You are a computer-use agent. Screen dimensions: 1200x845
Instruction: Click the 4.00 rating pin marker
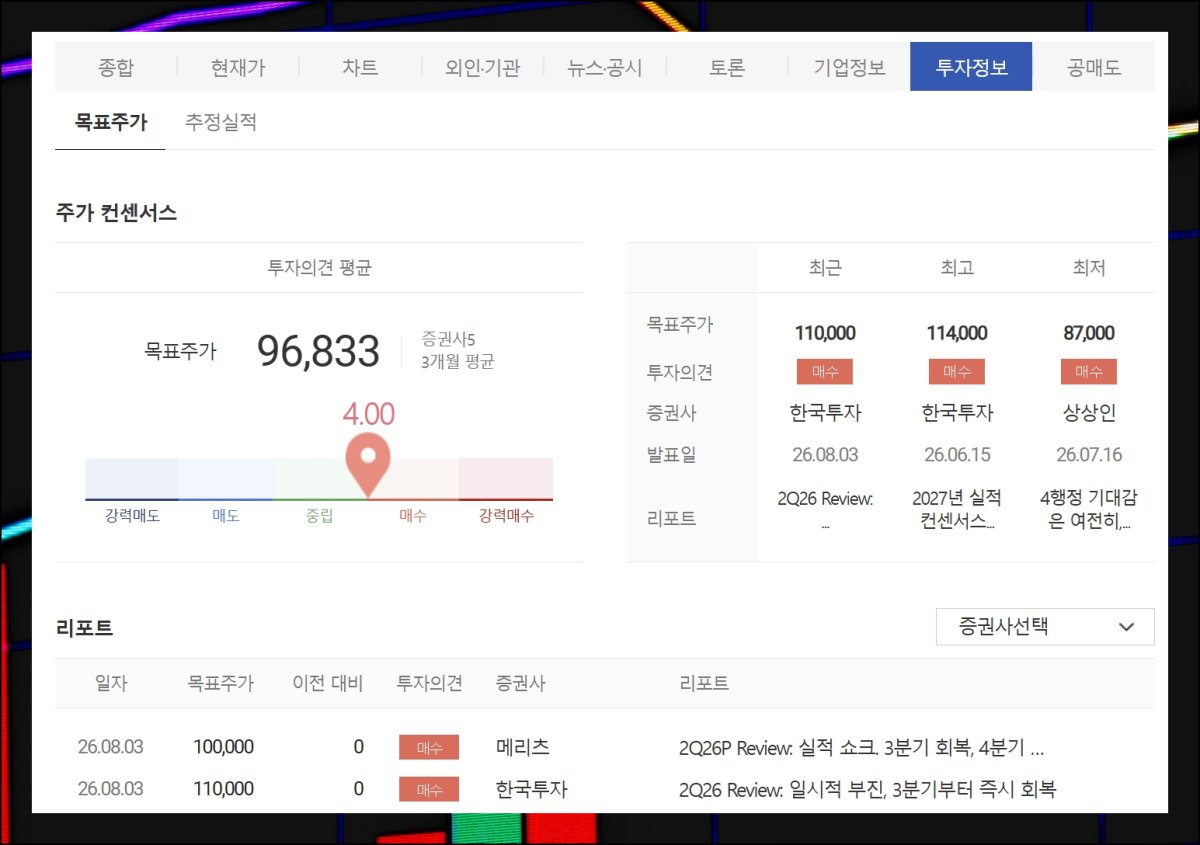point(368,463)
